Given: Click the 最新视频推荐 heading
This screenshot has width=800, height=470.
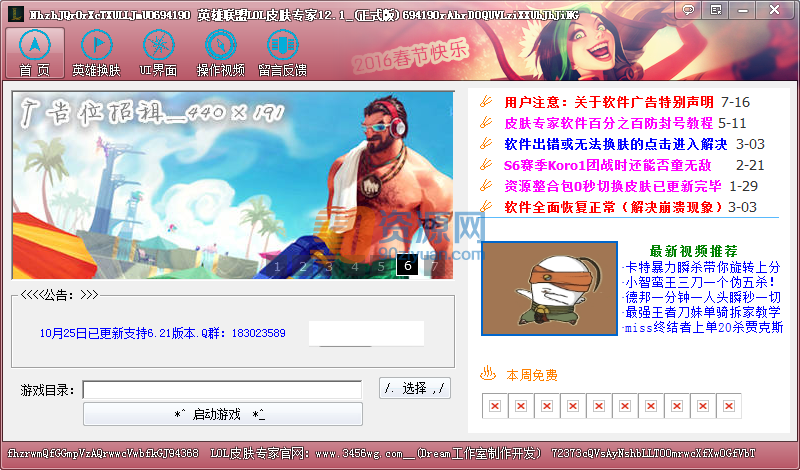Looking at the screenshot, I should tap(693, 251).
